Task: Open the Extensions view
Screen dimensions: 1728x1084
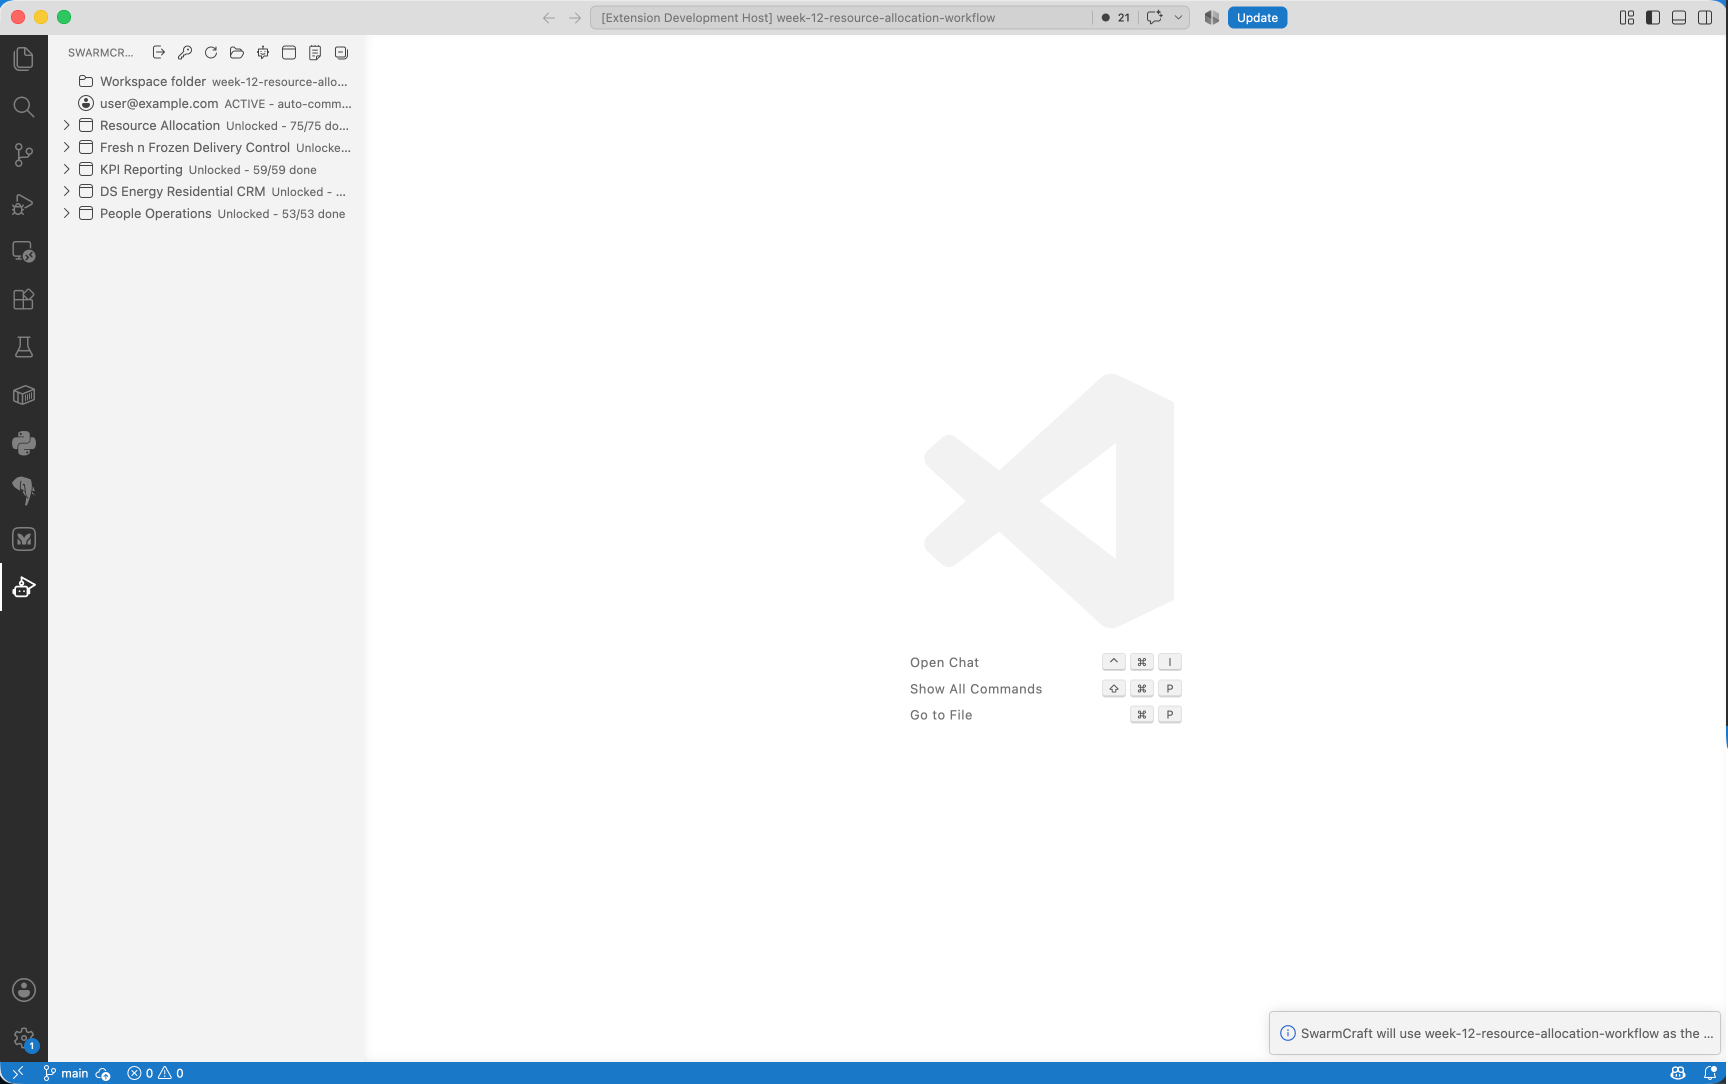Action: pyautogui.click(x=24, y=299)
